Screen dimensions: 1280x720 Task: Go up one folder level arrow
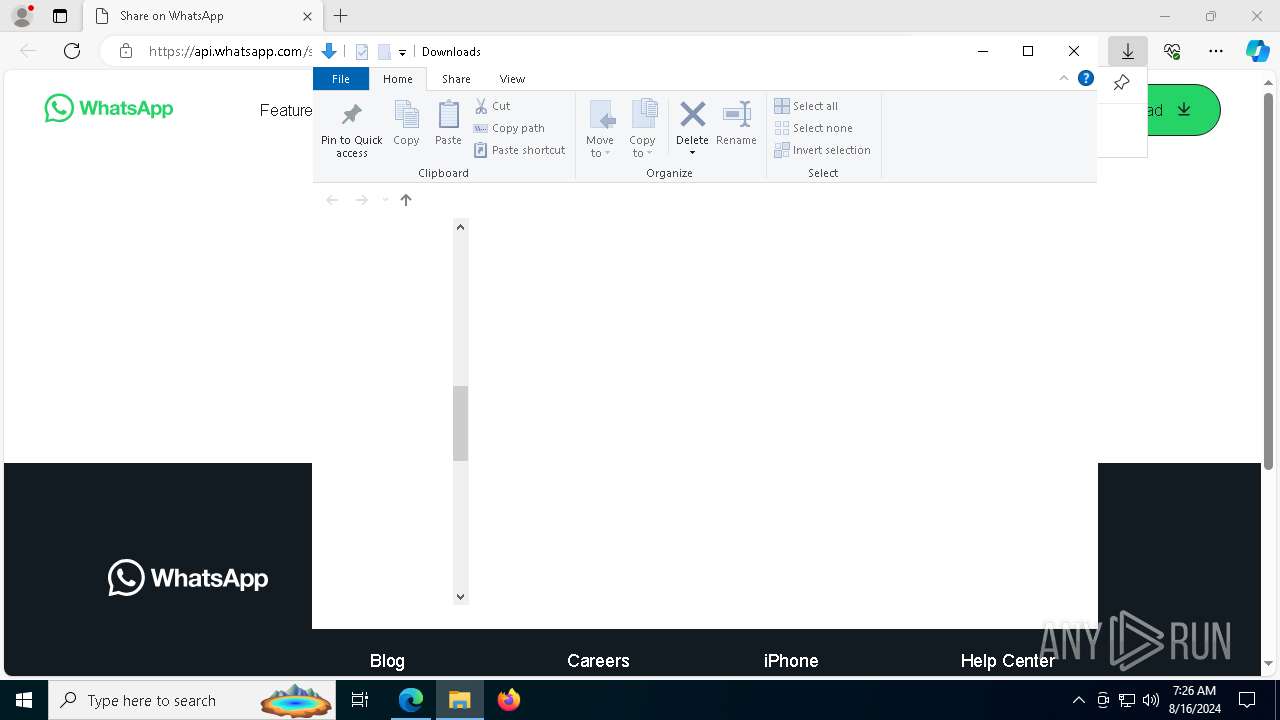[406, 200]
